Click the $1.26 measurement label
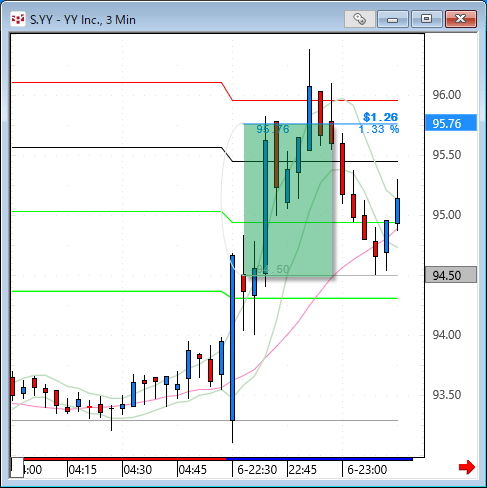The image size is (487, 488). [380, 117]
